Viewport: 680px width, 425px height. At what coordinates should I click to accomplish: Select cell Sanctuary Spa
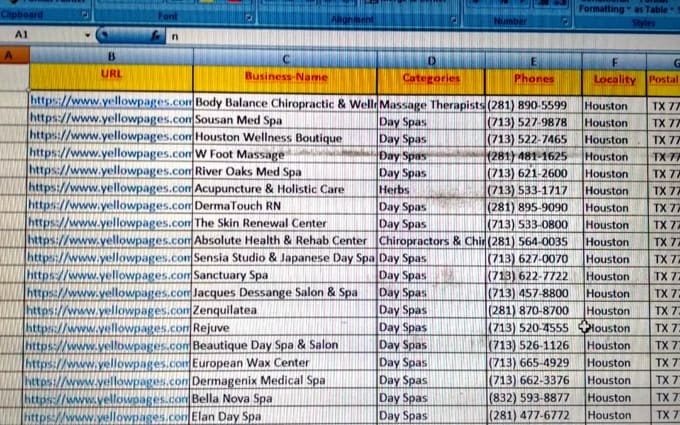click(284, 275)
